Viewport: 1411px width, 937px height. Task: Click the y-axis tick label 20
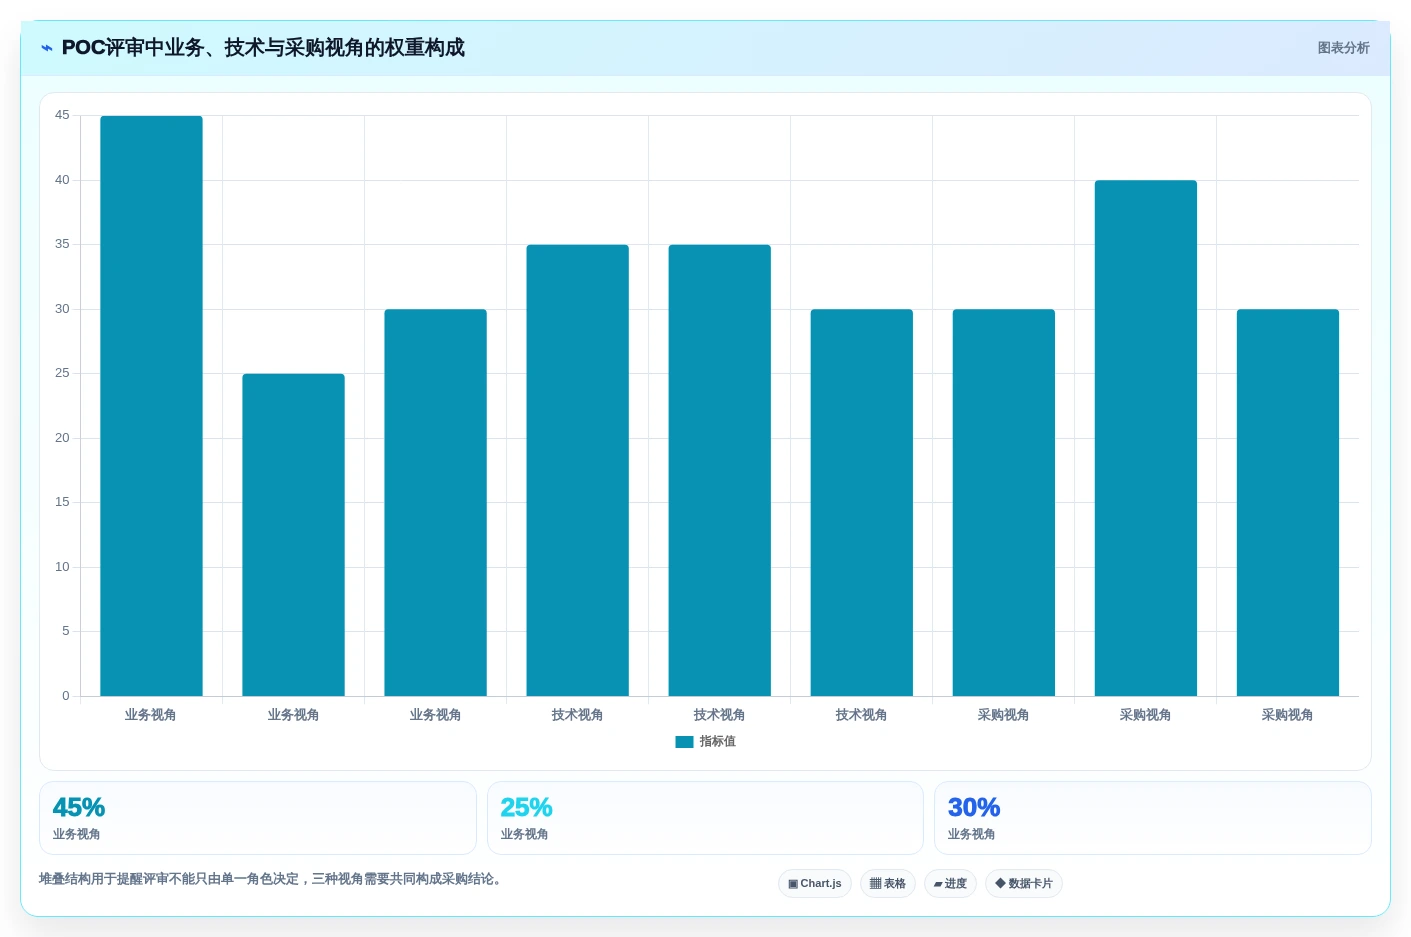coord(62,438)
